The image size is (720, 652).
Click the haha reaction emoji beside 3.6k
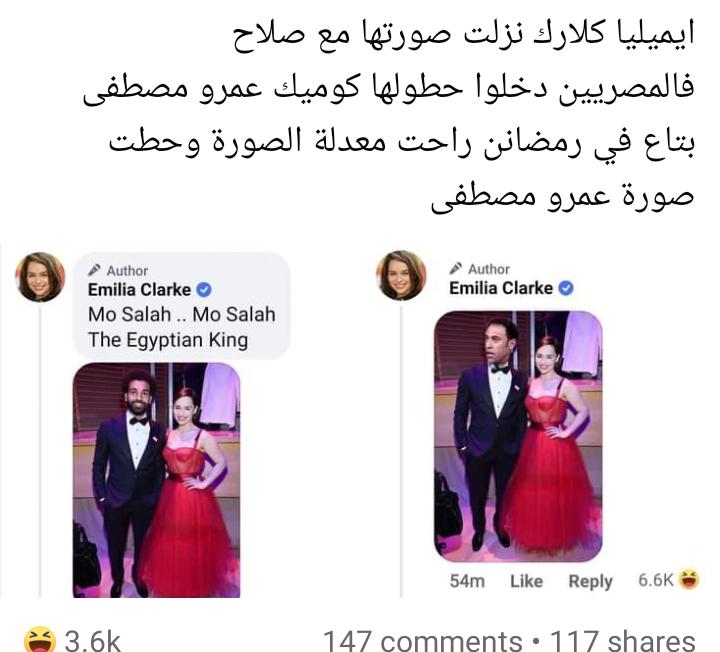(x=40, y=640)
